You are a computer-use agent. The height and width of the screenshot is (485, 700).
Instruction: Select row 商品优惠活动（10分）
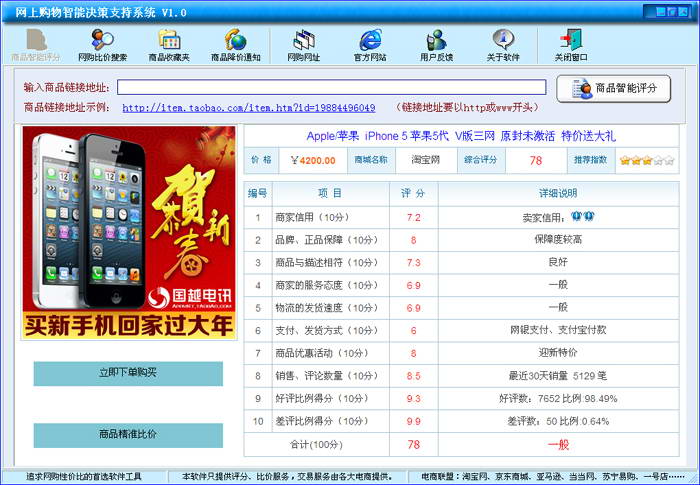(461, 353)
